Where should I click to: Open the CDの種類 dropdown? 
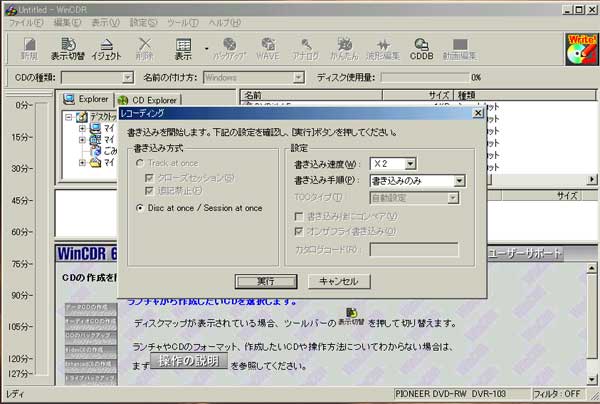[x=127, y=78]
